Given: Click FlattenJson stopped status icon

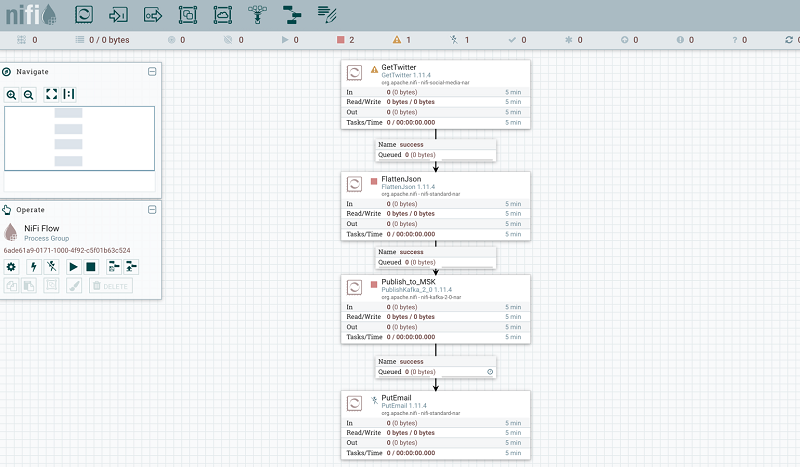Looking at the screenshot, I should coord(374,181).
